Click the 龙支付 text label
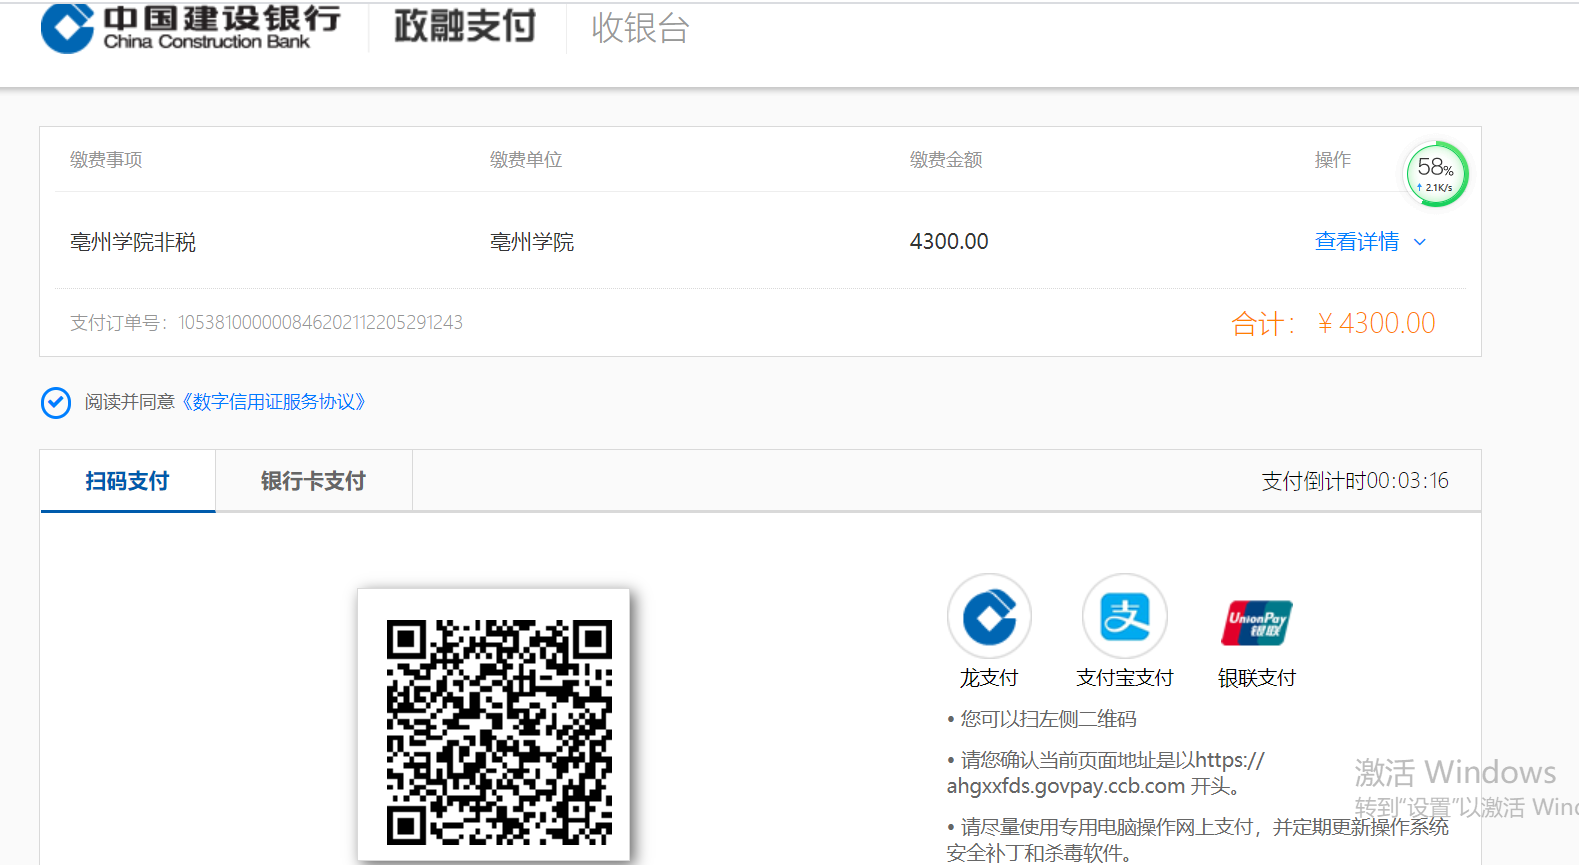Screen dimensions: 1579x865 click(x=989, y=678)
